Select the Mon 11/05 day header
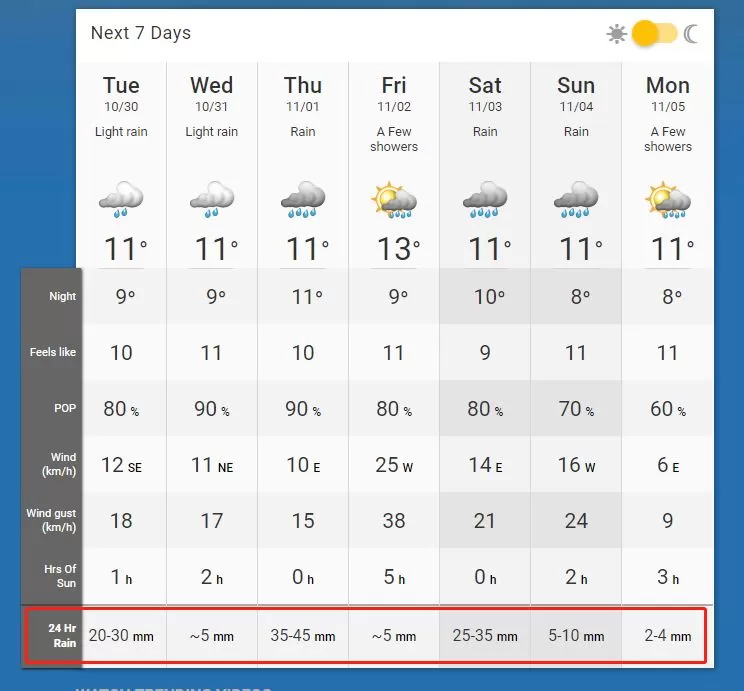This screenshot has width=744, height=691. [x=668, y=94]
